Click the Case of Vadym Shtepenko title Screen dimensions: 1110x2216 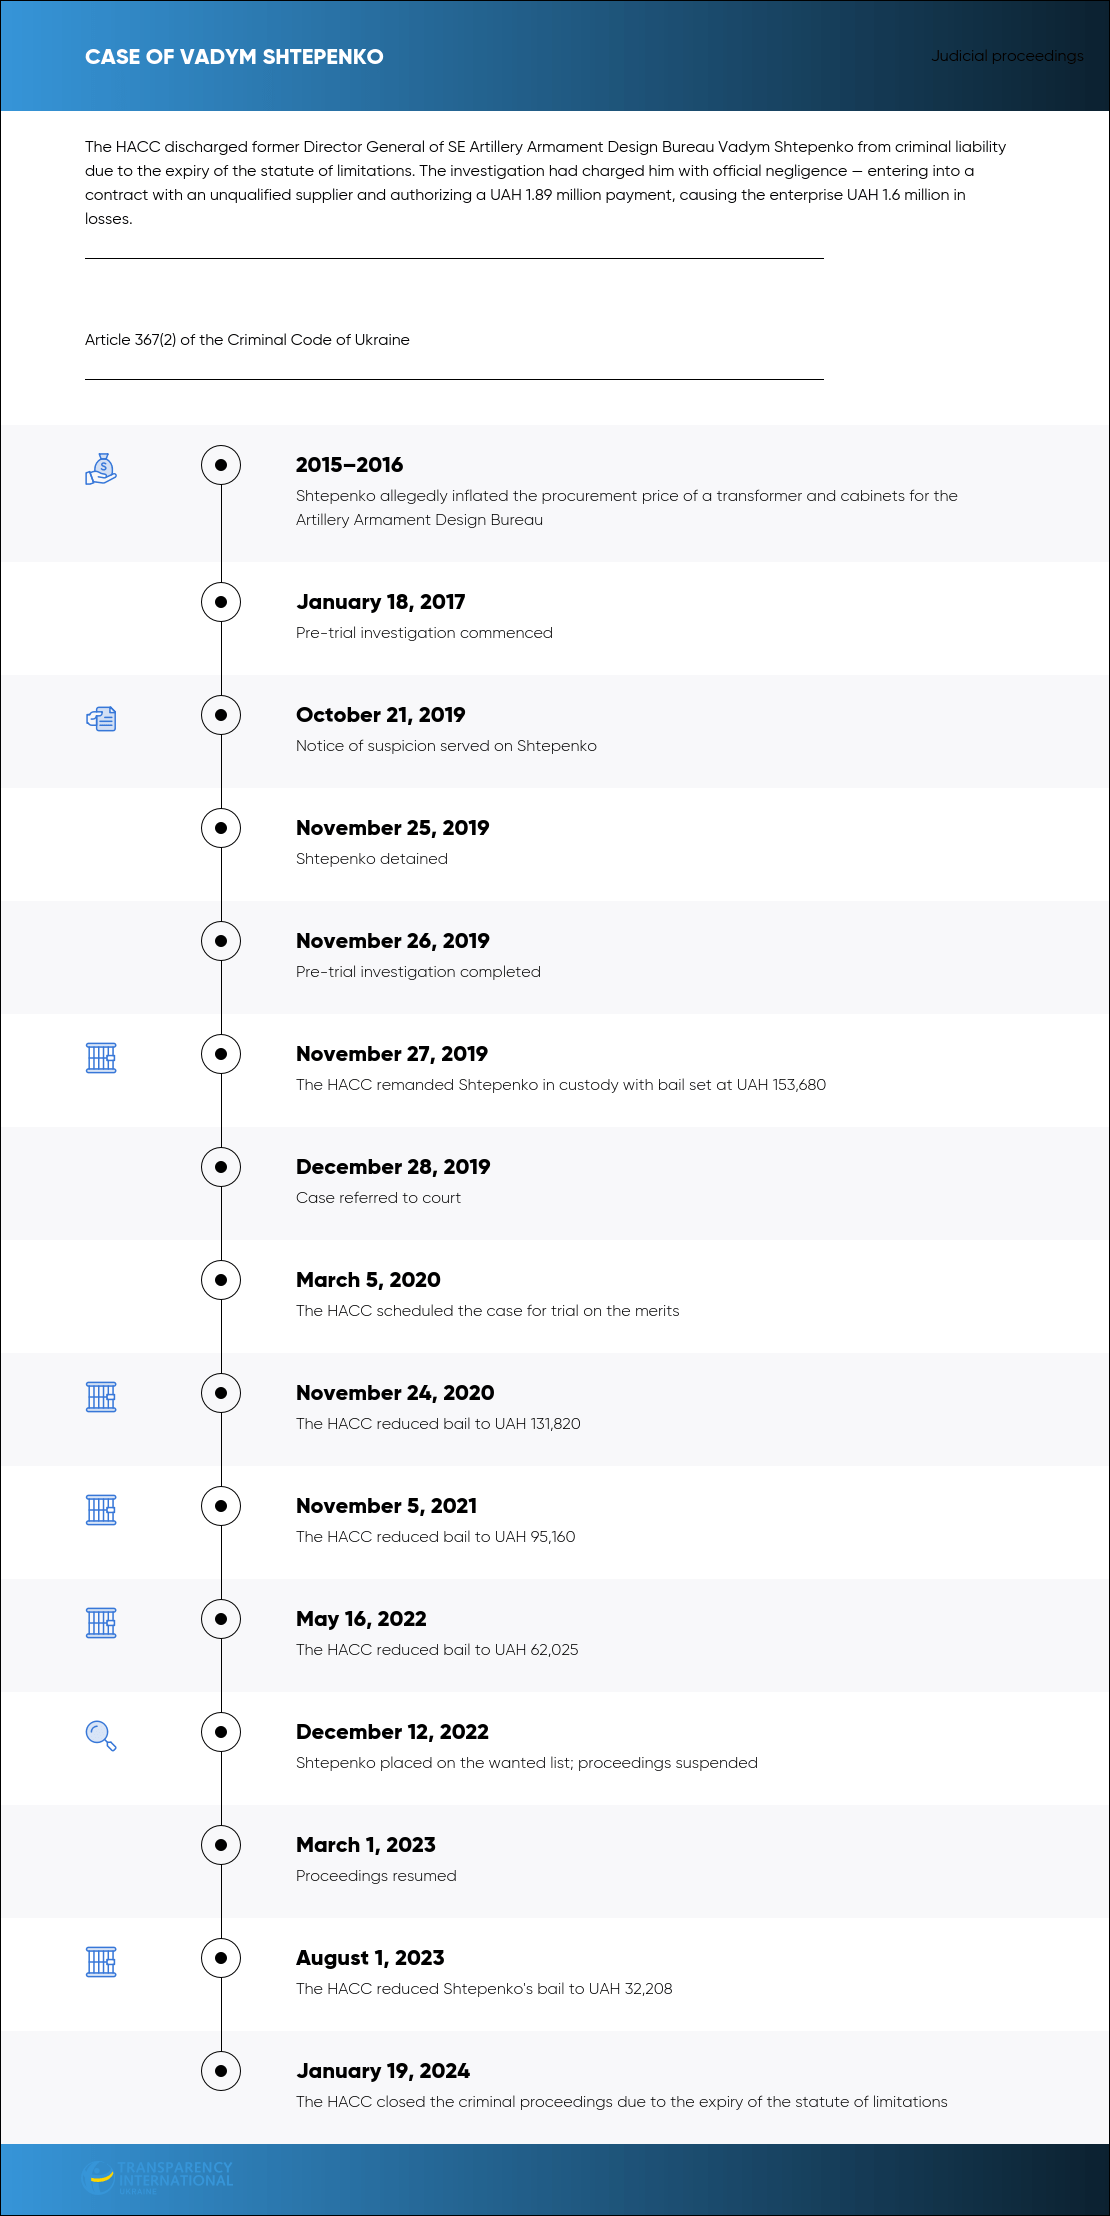click(x=234, y=57)
